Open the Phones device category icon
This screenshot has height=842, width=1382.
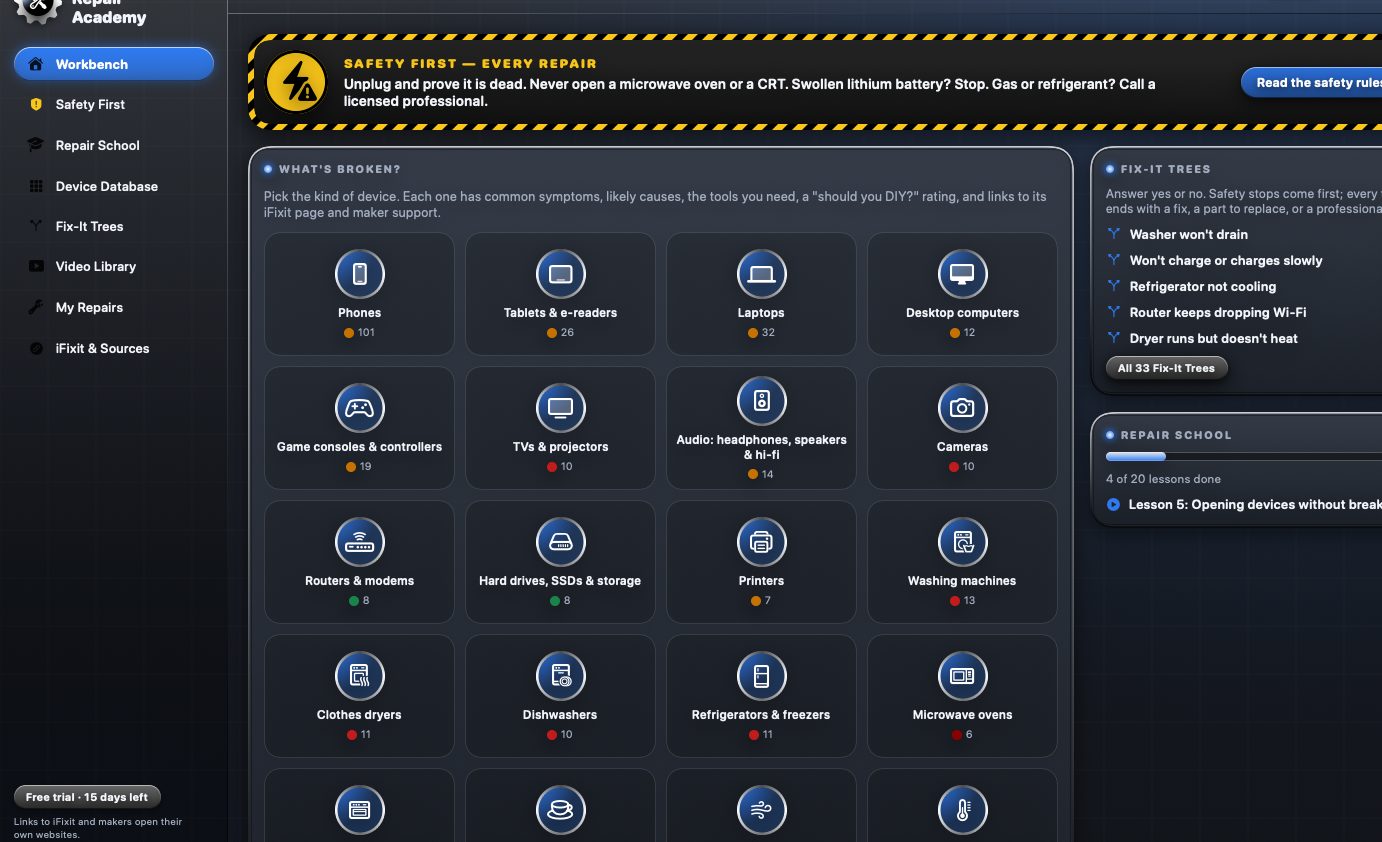(360, 274)
